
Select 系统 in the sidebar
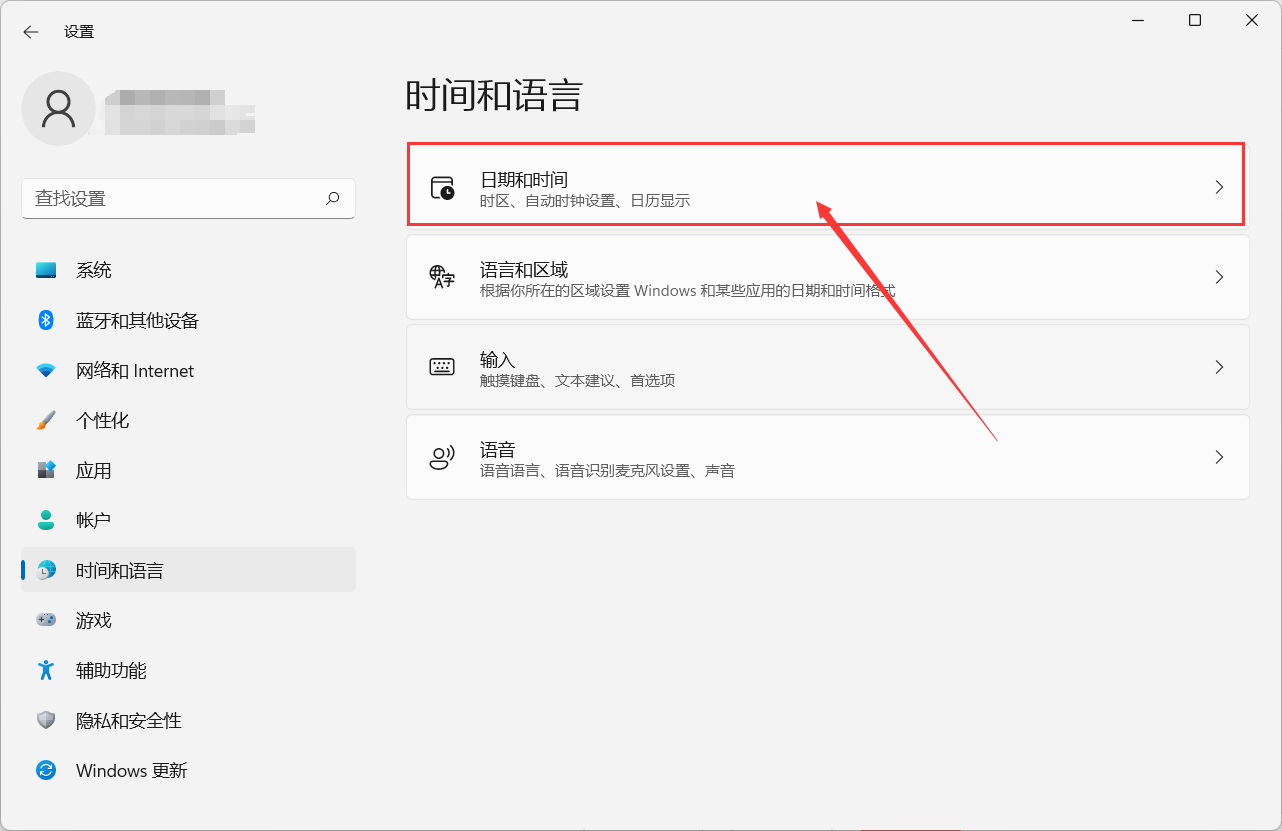click(188, 270)
